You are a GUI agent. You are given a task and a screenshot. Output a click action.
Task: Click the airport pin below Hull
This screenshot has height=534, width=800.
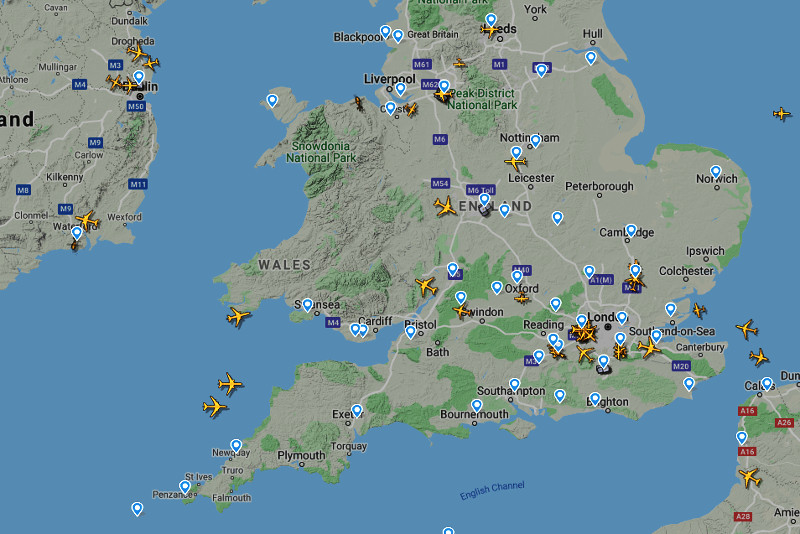pos(591,58)
